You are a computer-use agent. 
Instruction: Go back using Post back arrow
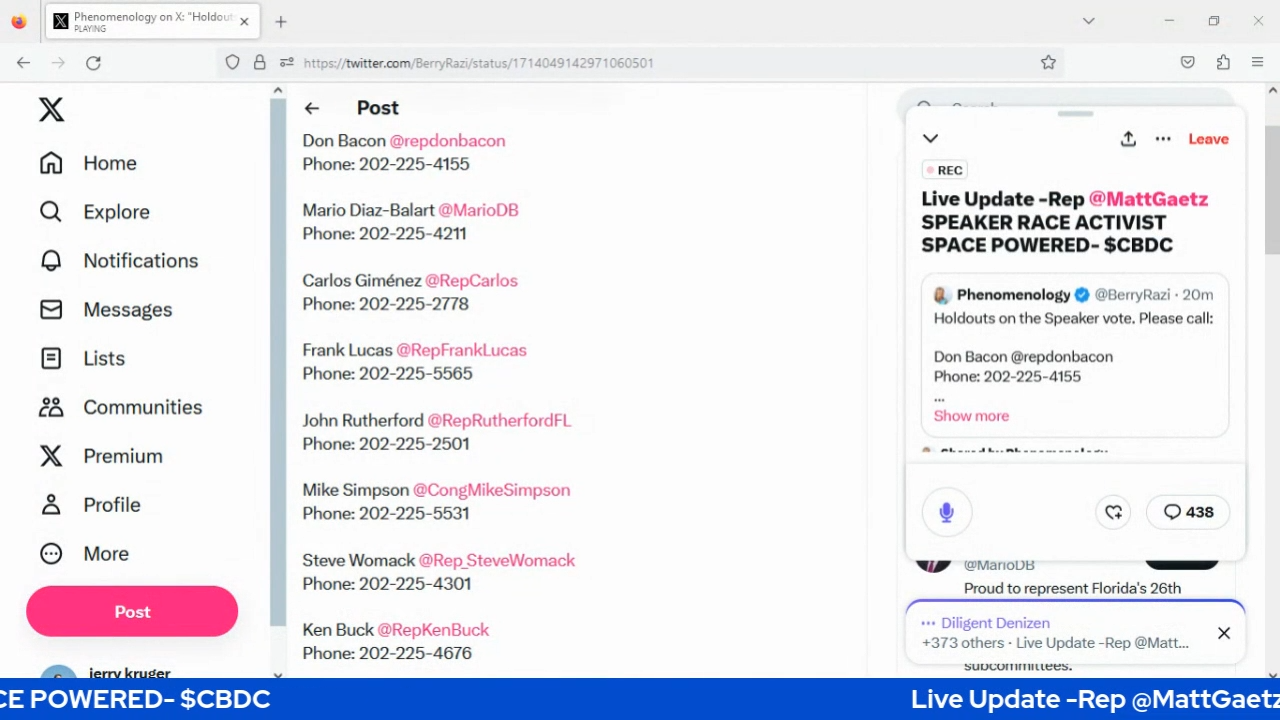pos(312,108)
